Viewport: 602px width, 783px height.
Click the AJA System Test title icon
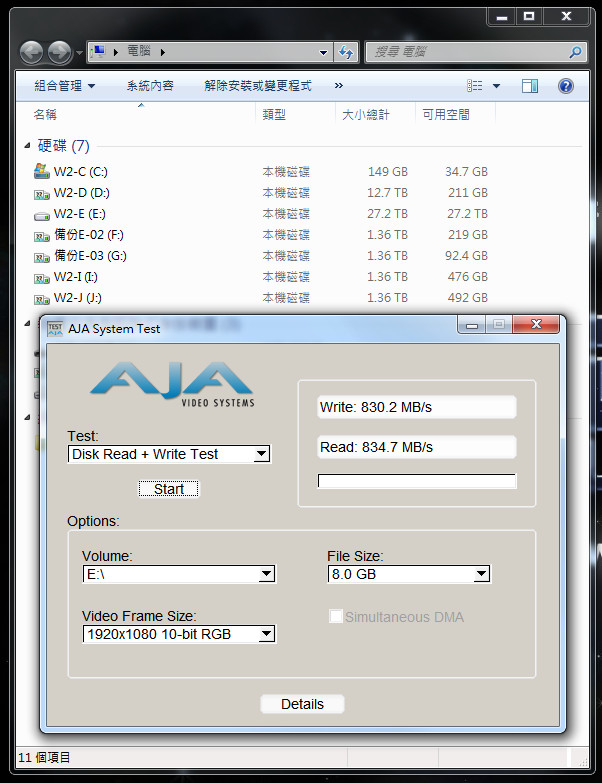55,329
